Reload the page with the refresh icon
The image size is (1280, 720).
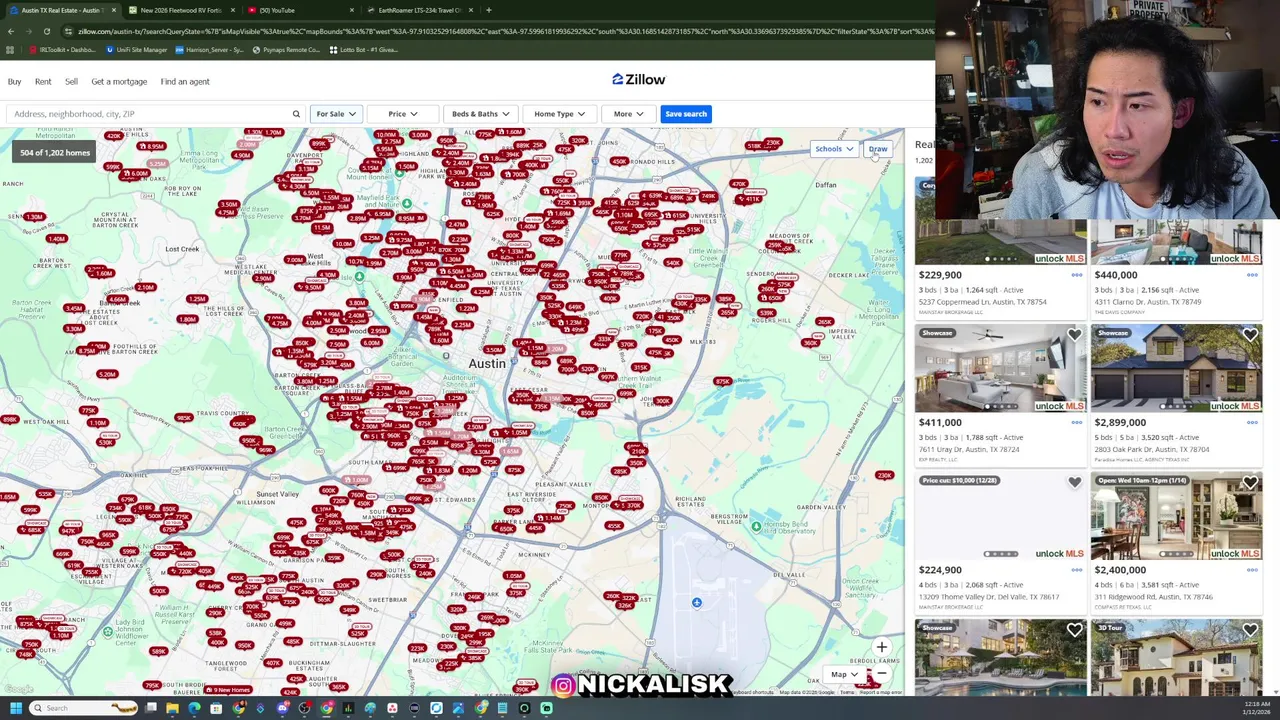click(x=47, y=31)
